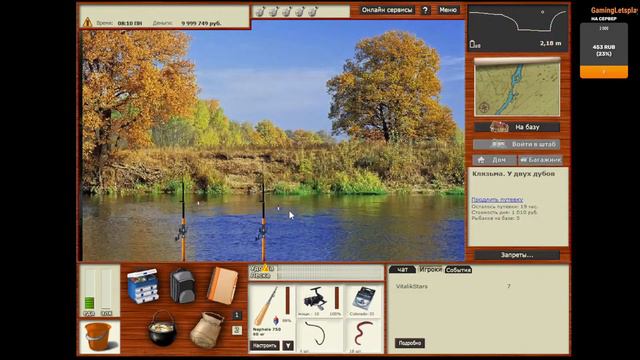Open the burlap groundbait sack
This screenshot has width=640, height=360.
pyautogui.click(x=207, y=330)
